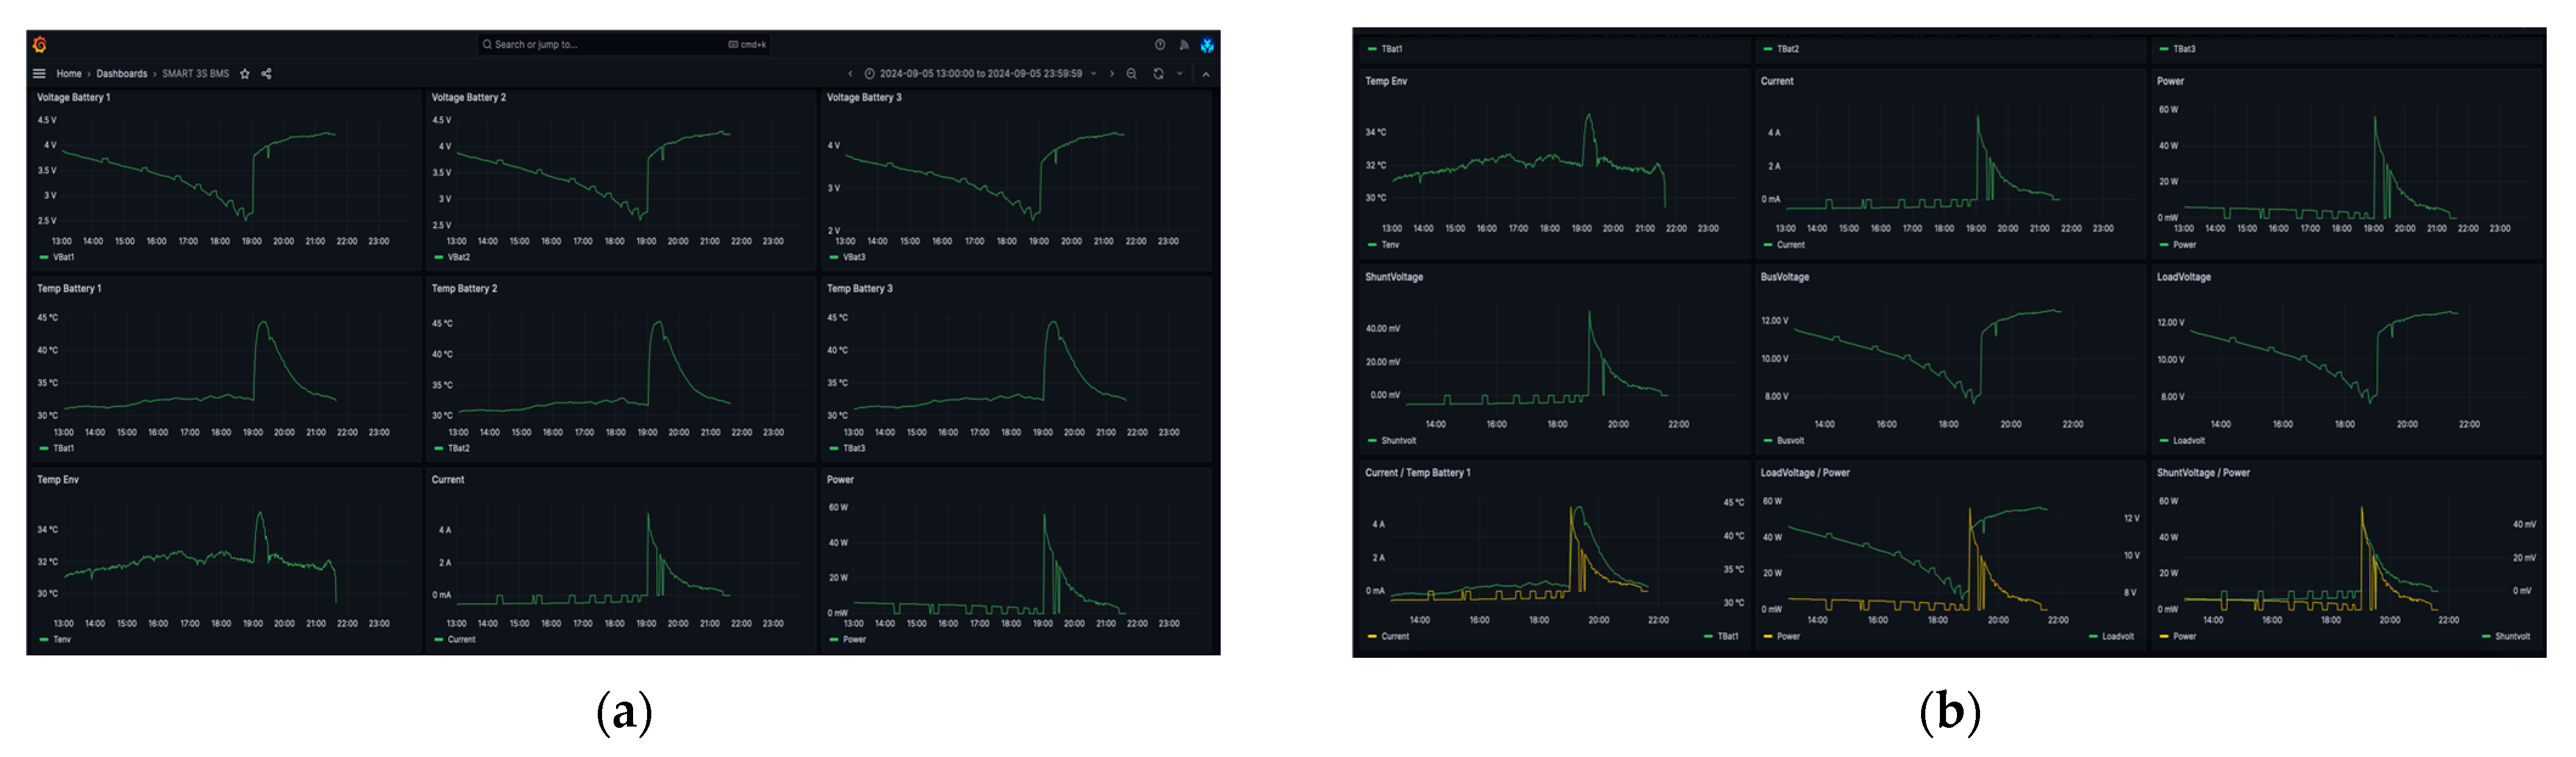Click the share dashboard icon

[x=266, y=74]
